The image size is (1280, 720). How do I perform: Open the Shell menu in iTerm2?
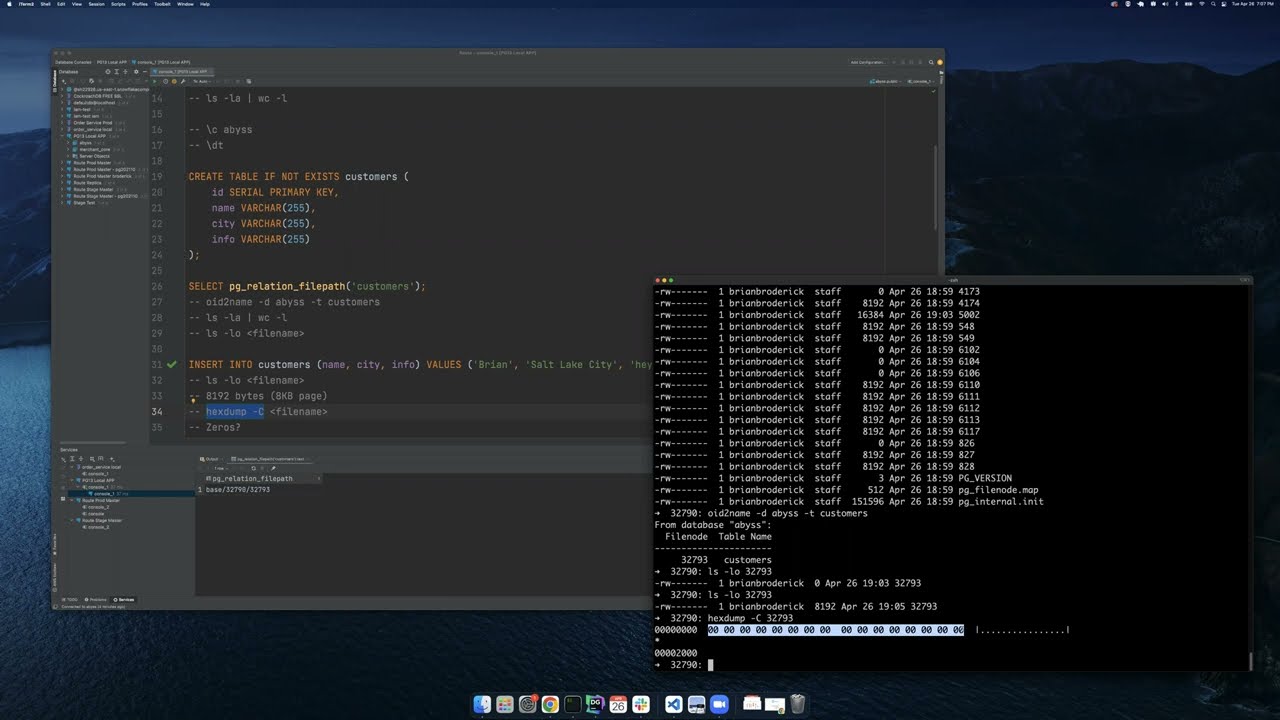pos(45,4)
